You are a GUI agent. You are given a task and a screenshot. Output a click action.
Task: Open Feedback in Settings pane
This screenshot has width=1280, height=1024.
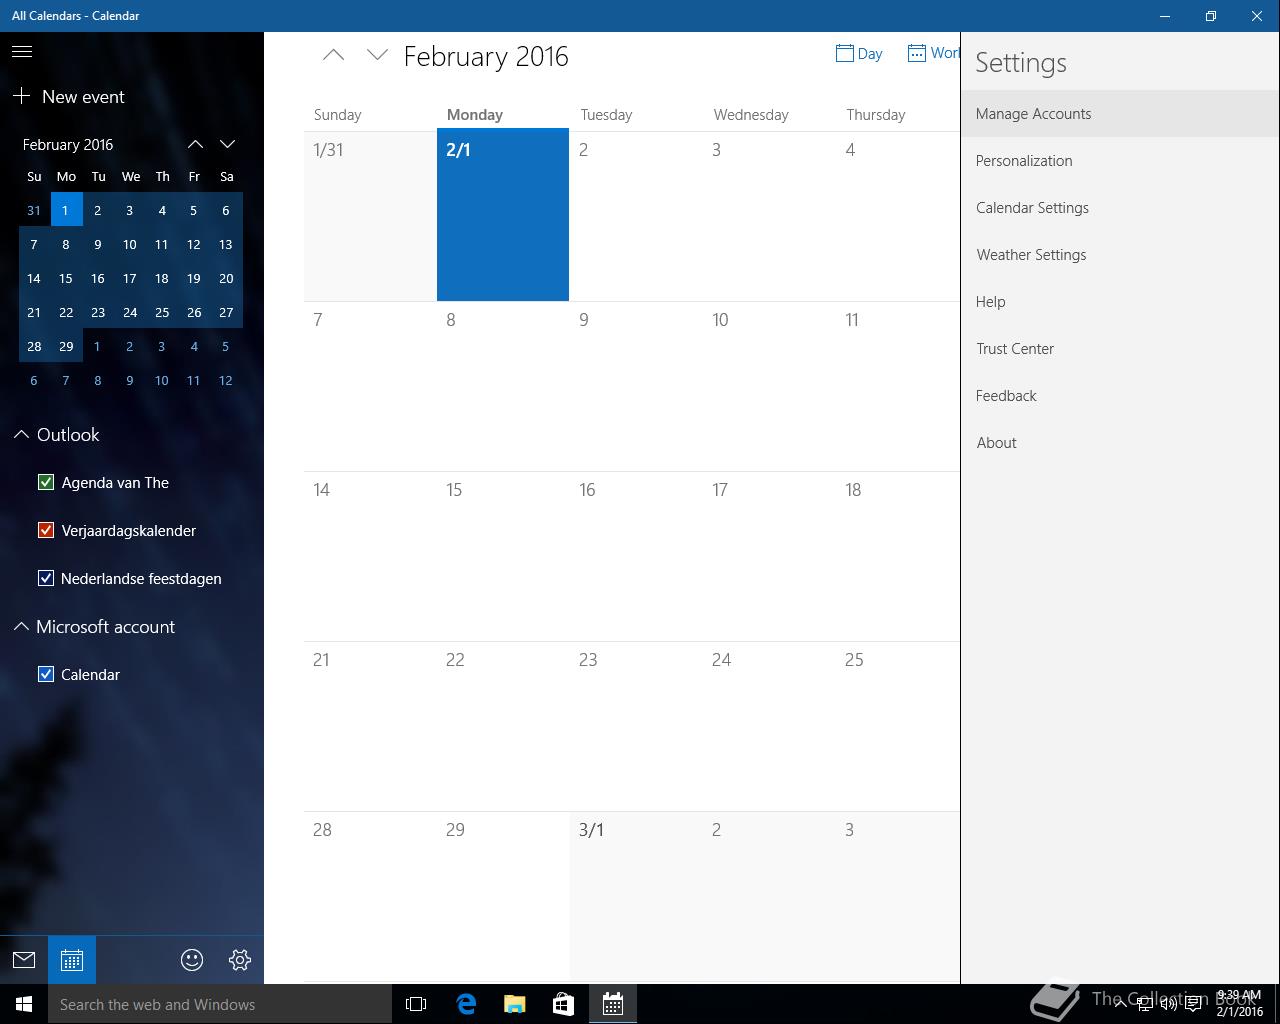click(1120, 396)
